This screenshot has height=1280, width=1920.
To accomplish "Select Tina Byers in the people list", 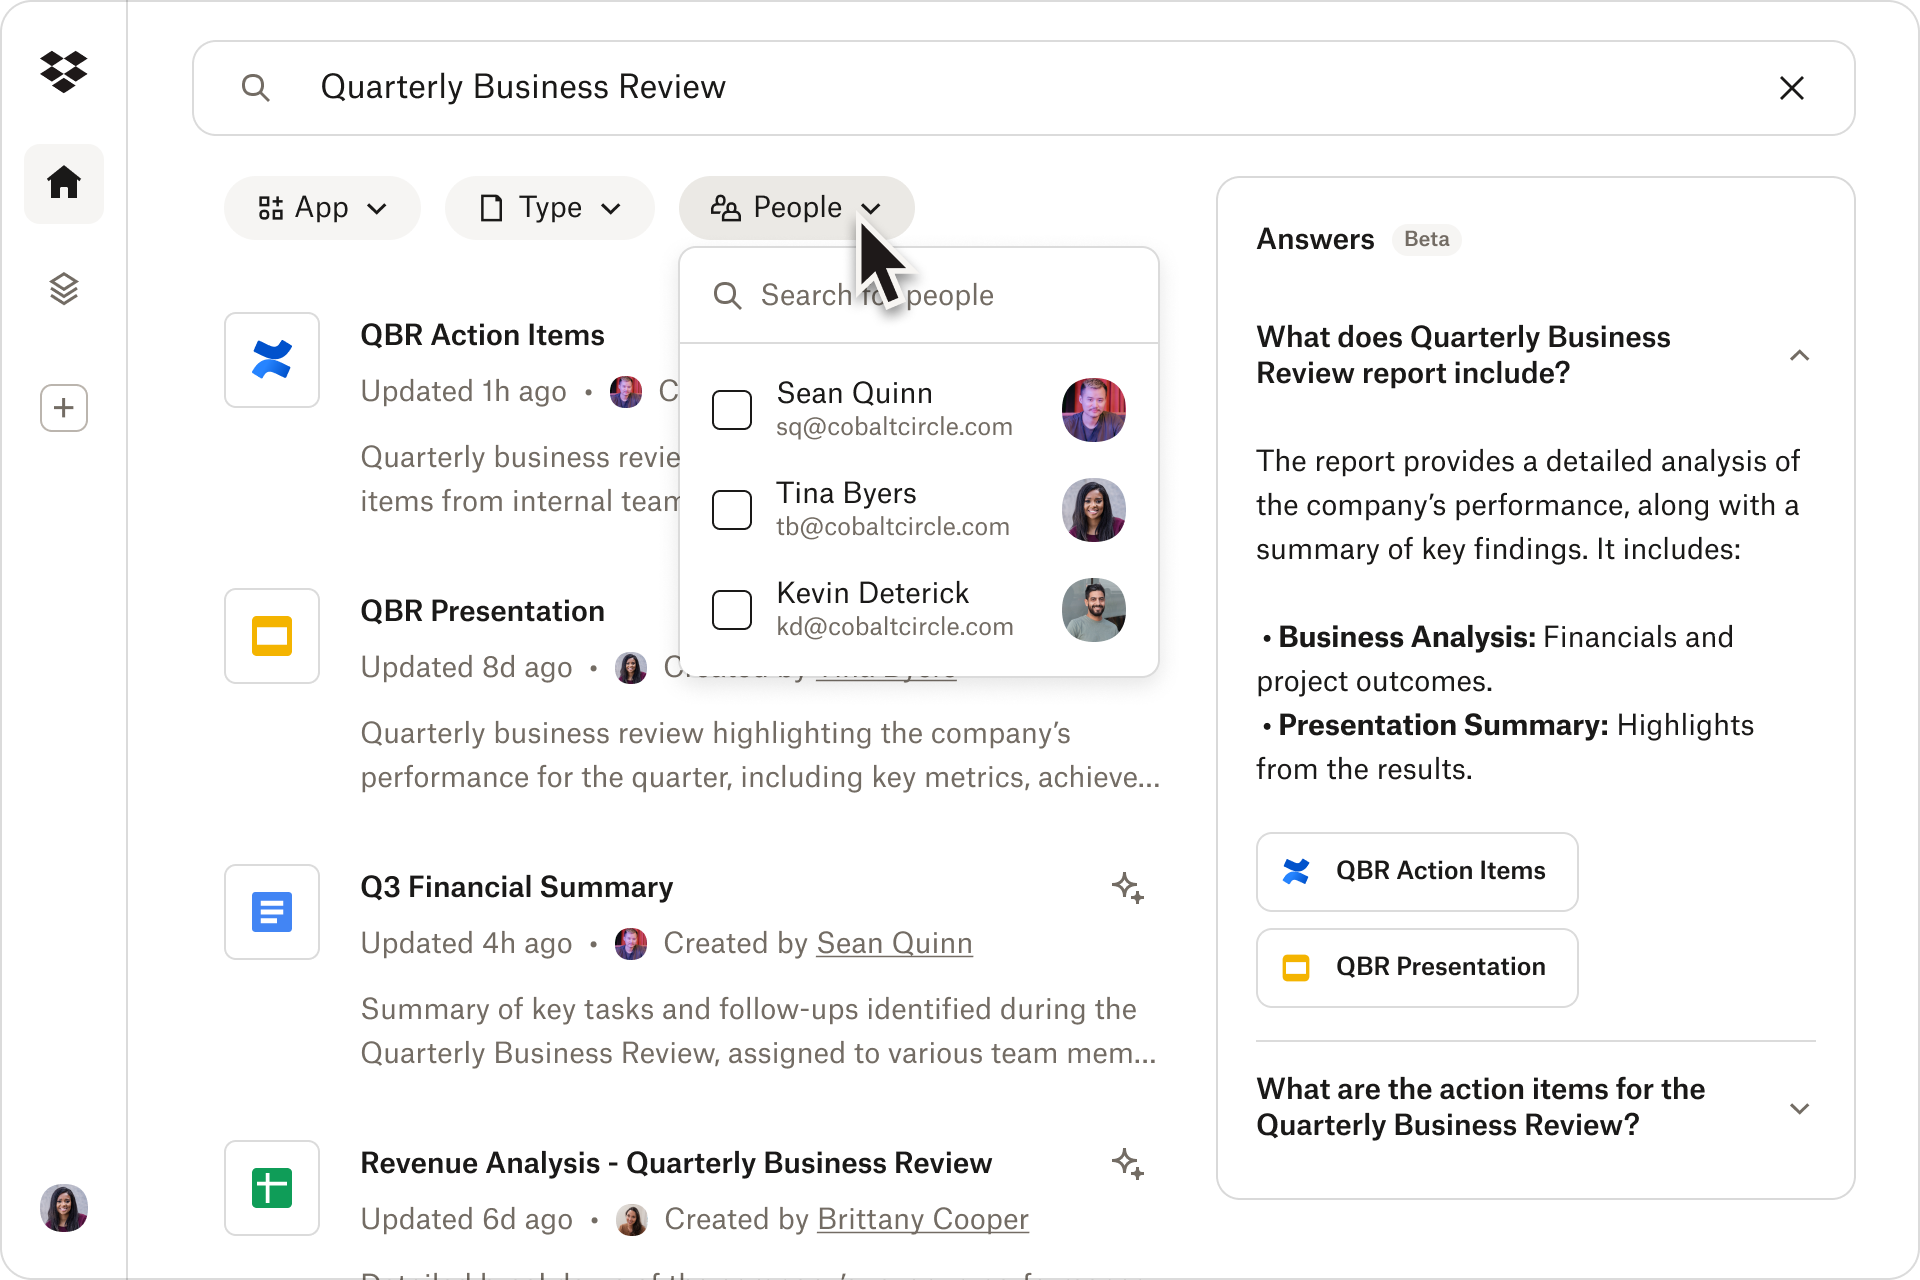I will [732, 510].
